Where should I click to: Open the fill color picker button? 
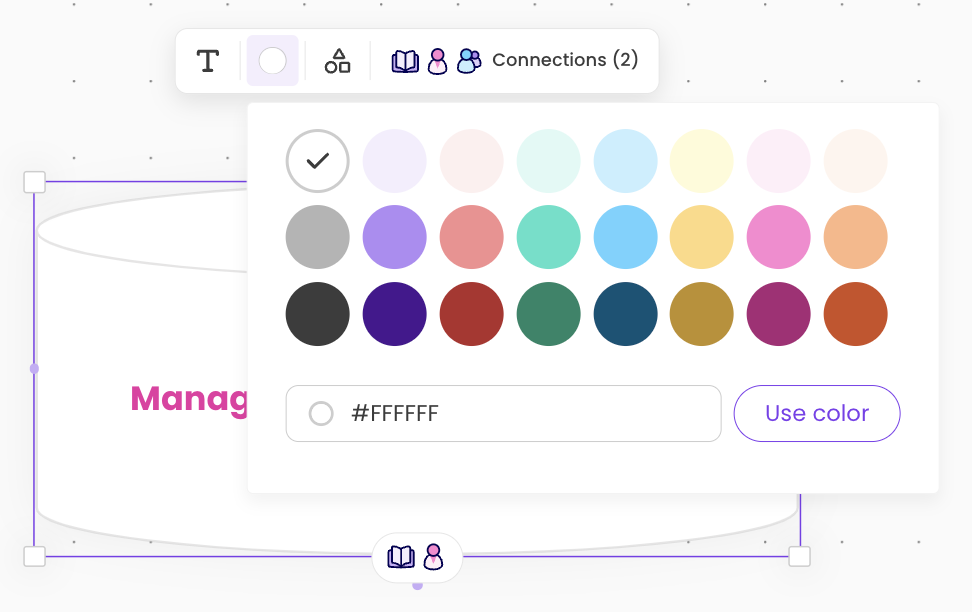(x=272, y=61)
